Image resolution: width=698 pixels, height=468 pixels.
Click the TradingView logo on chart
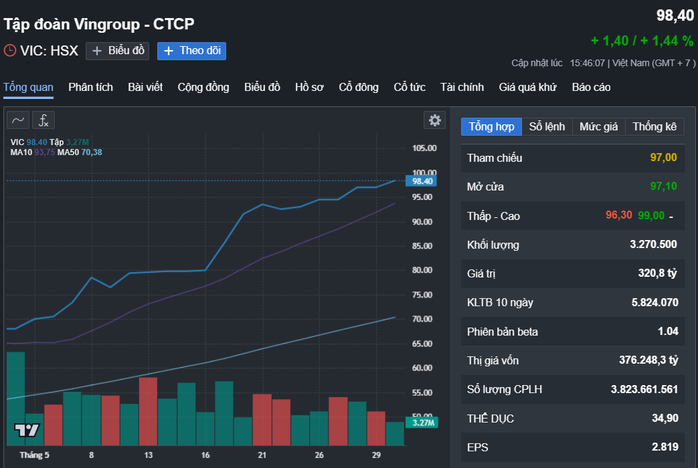(x=27, y=430)
